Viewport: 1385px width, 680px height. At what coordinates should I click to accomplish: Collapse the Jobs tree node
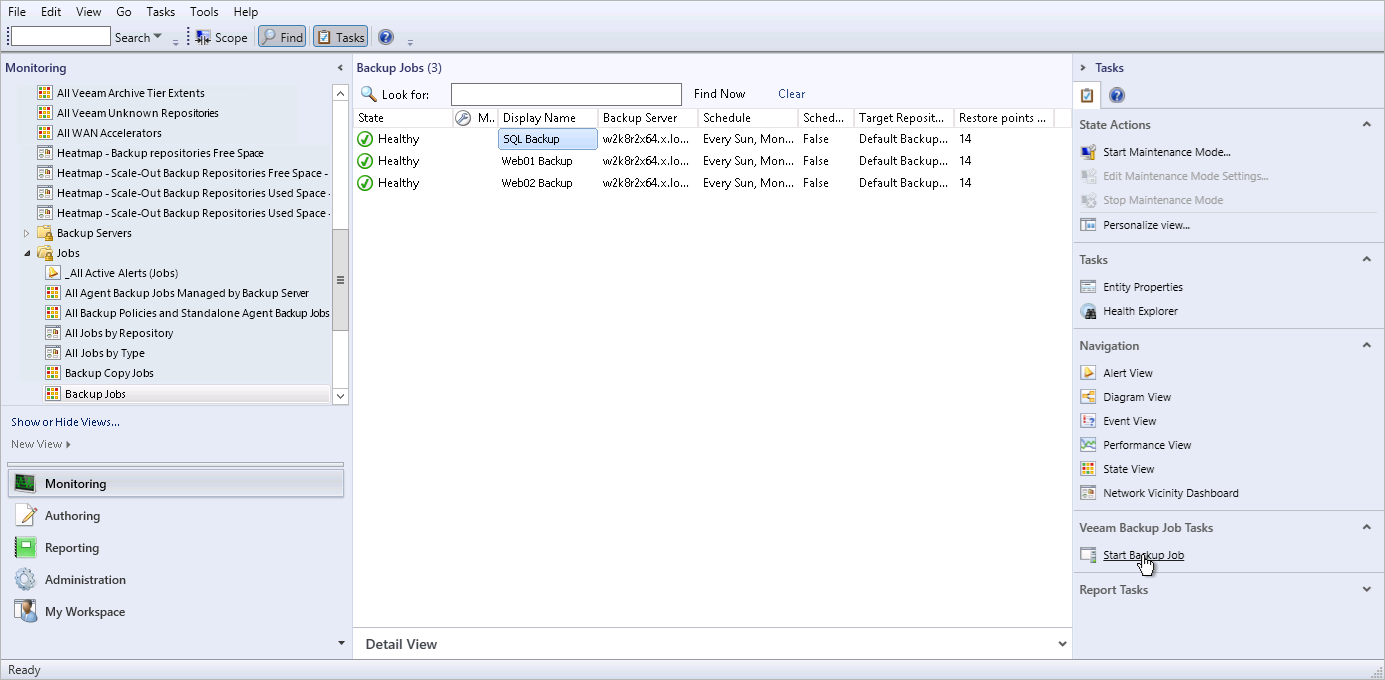tap(27, 253)
